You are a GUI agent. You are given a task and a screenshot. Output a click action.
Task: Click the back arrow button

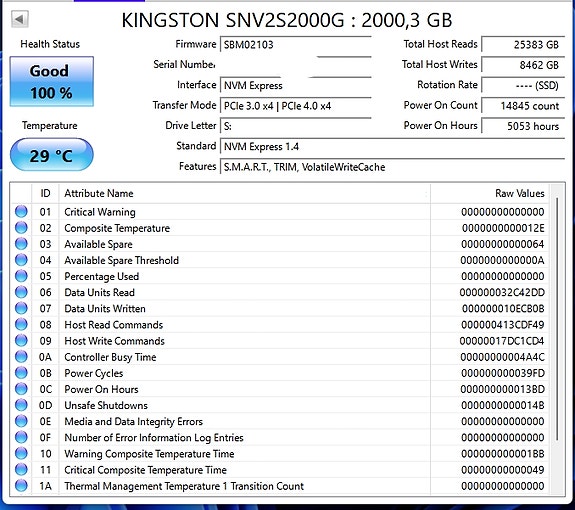click(20, 19)
